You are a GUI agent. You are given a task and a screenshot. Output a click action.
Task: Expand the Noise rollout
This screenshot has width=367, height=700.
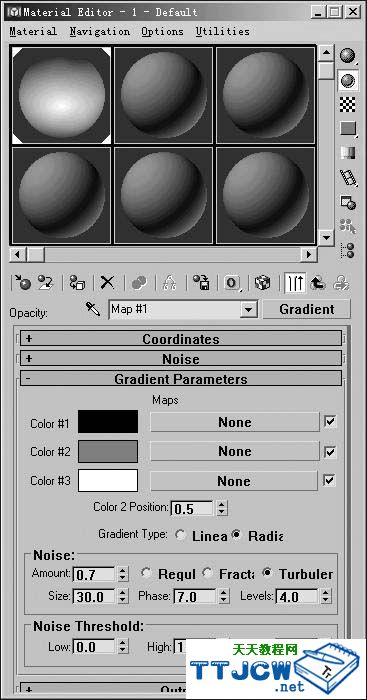pyautogui.click(x=181, y=358)
